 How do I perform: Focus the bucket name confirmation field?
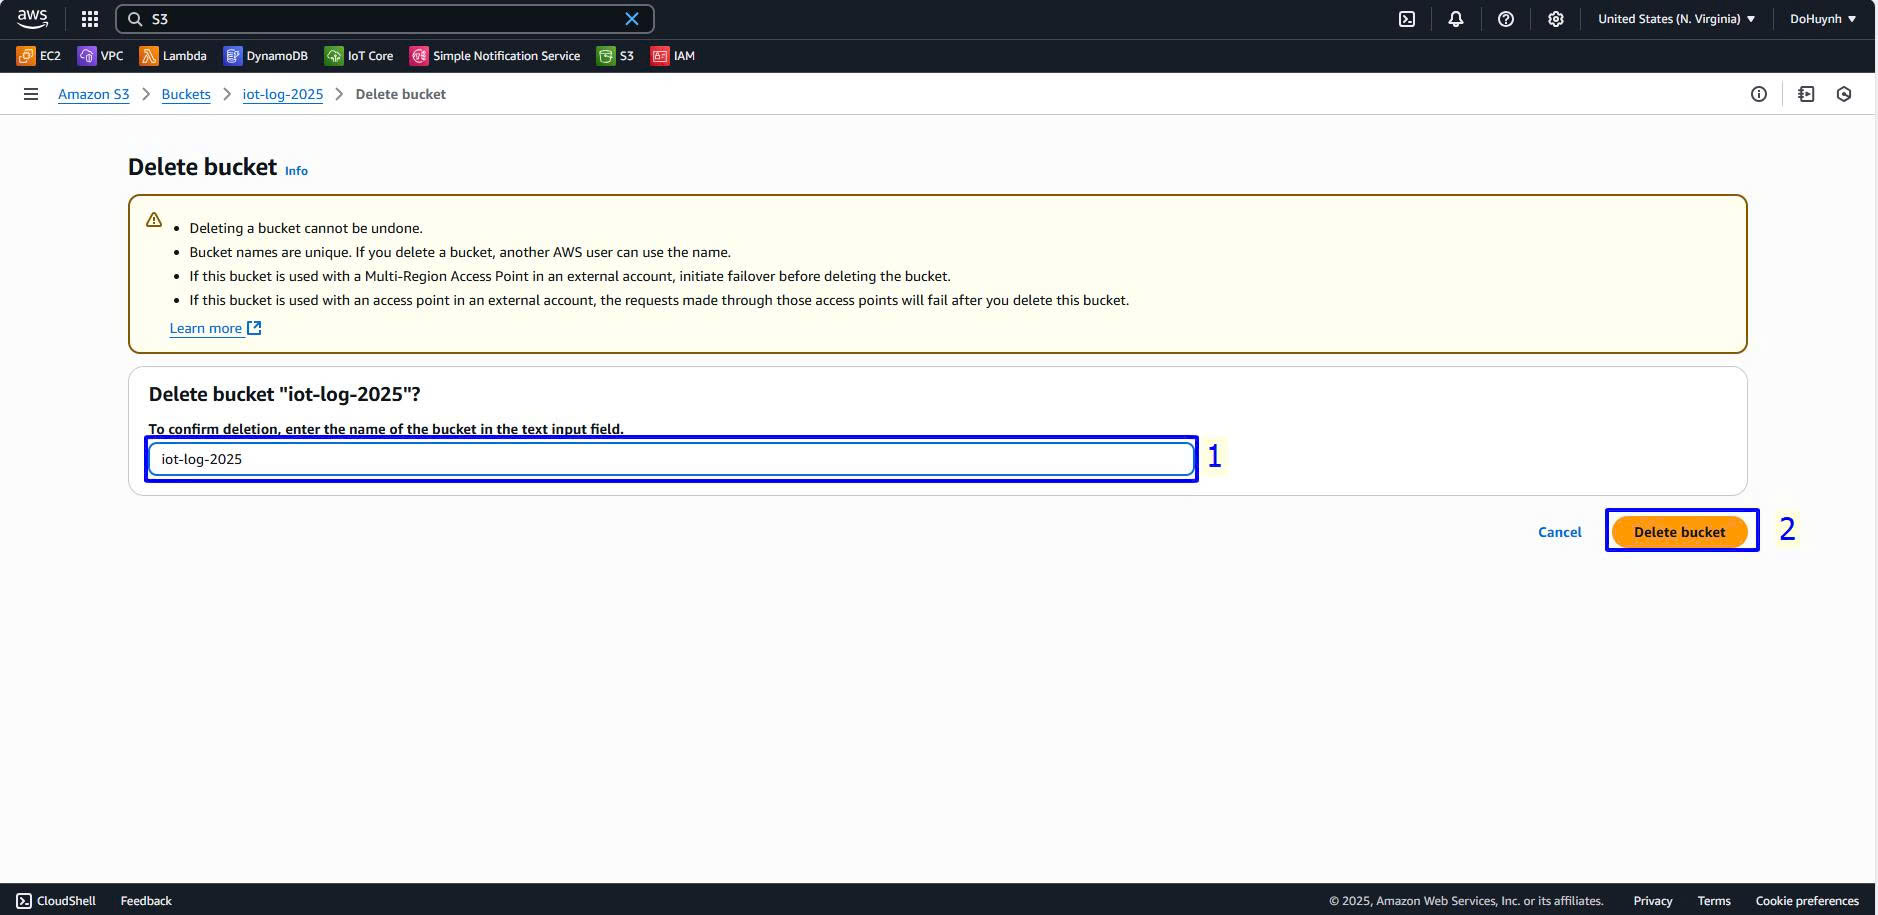click(x=670, y=459)
